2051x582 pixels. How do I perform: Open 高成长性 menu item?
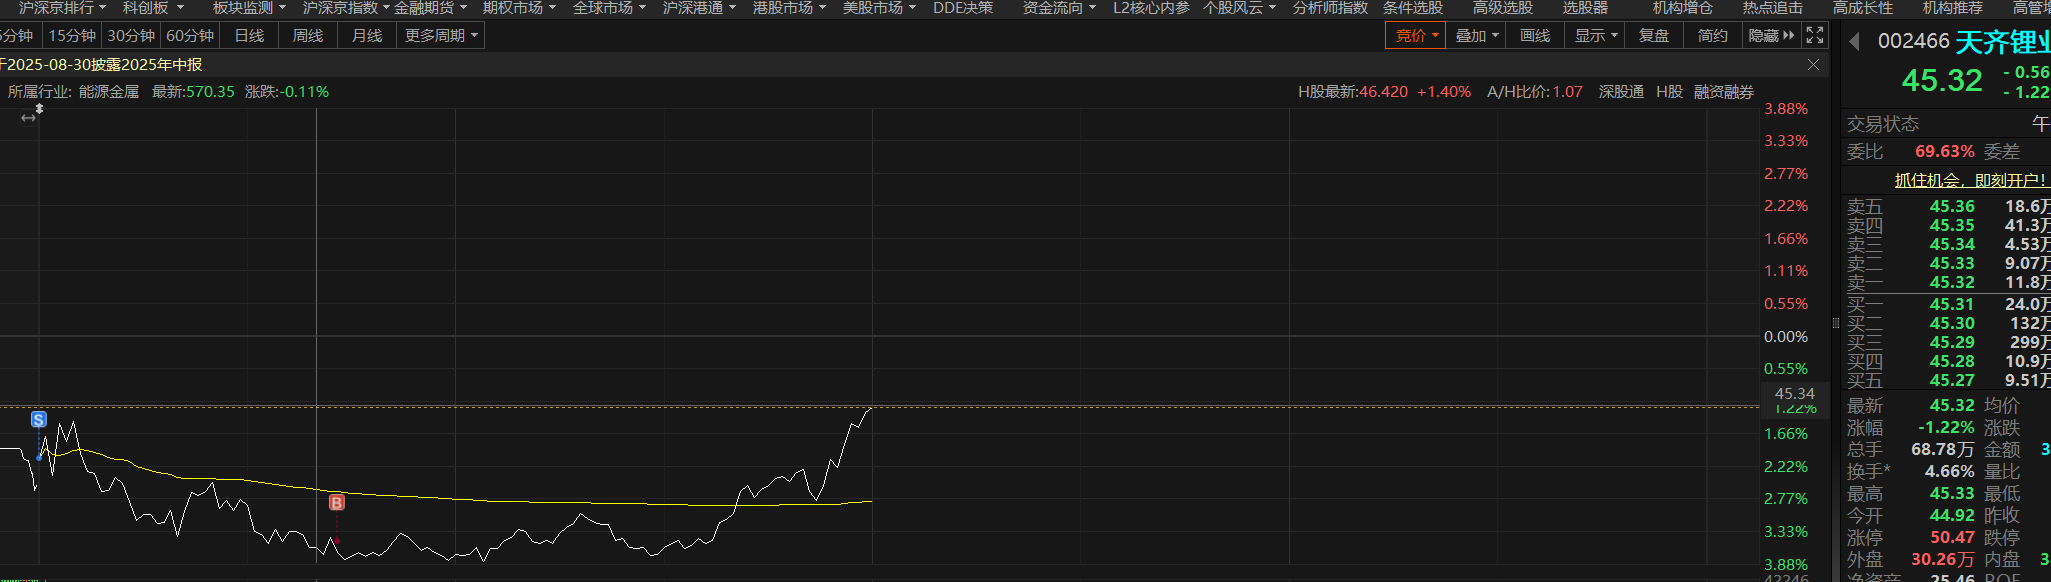click(1862, 8)
